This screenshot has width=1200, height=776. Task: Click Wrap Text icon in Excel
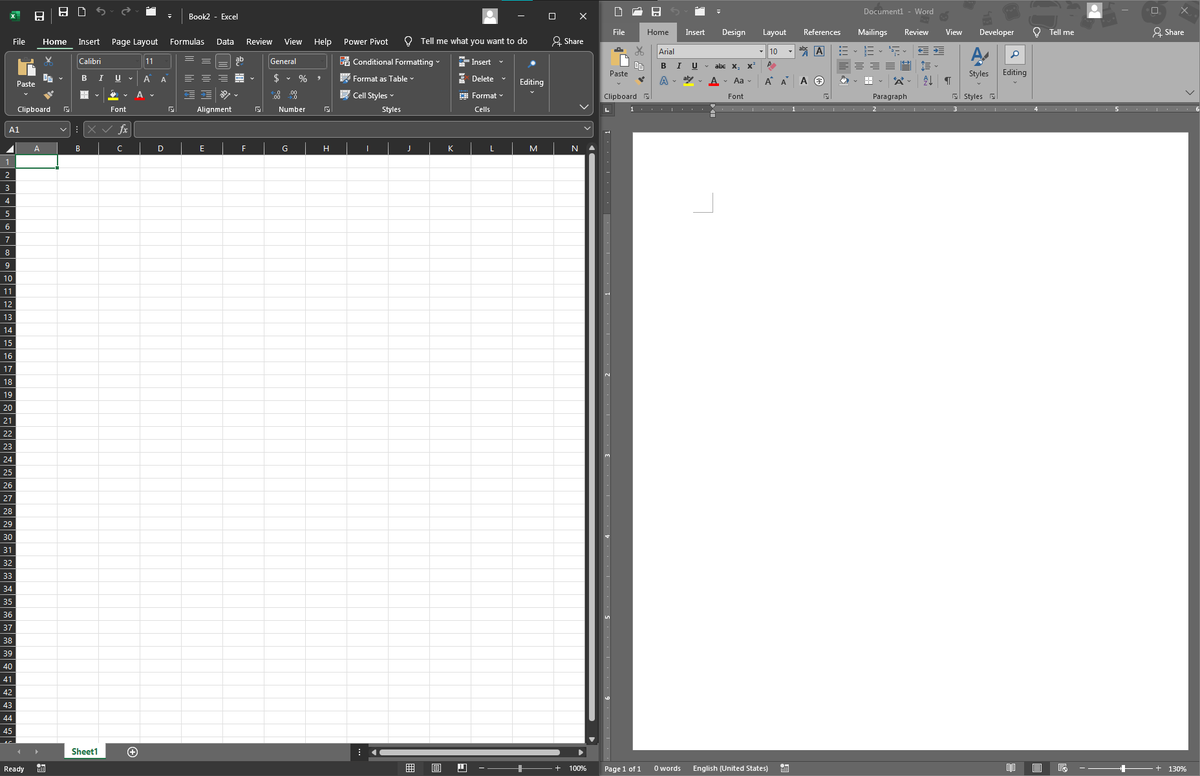click(240, 61)
